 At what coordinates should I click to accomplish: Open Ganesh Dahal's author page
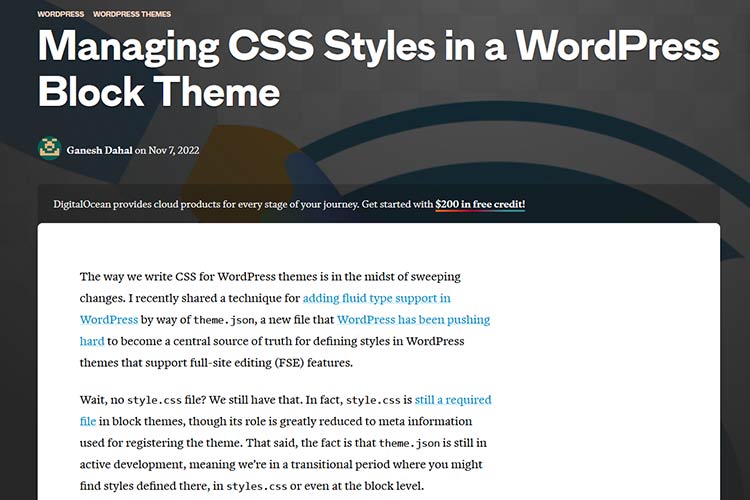click(99, 149)
